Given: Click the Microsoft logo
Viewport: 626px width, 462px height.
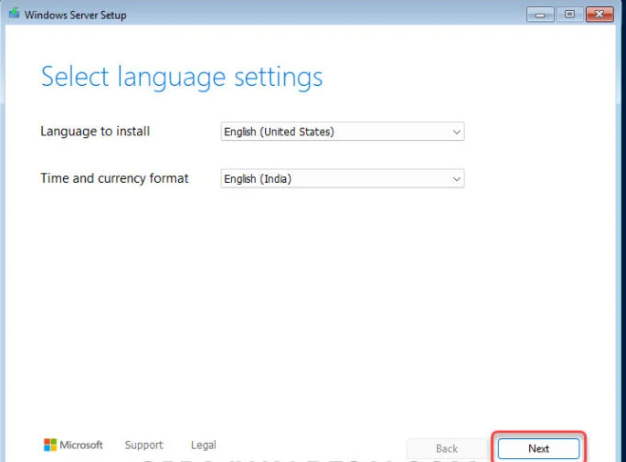Looking at the screenshot, I should [73, 445].
